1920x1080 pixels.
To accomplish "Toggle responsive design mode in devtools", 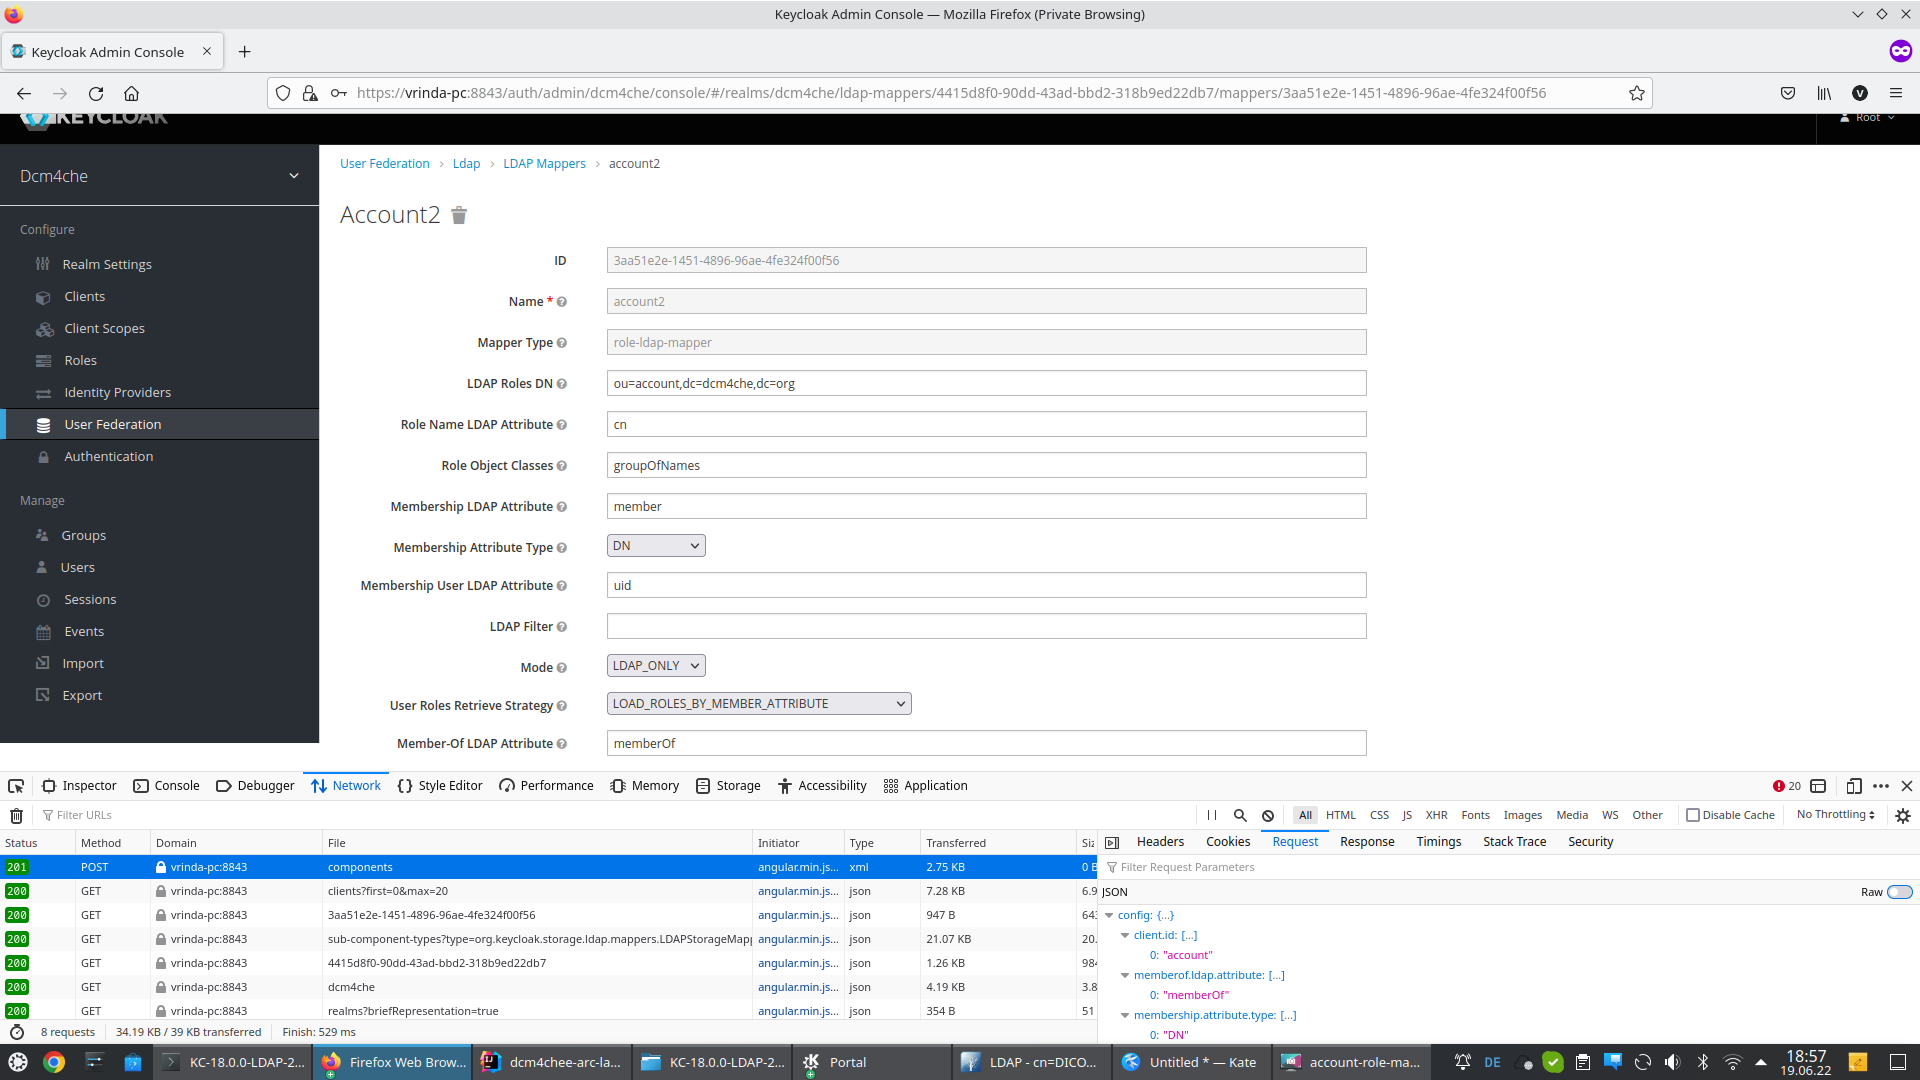I will (1855, 786).
